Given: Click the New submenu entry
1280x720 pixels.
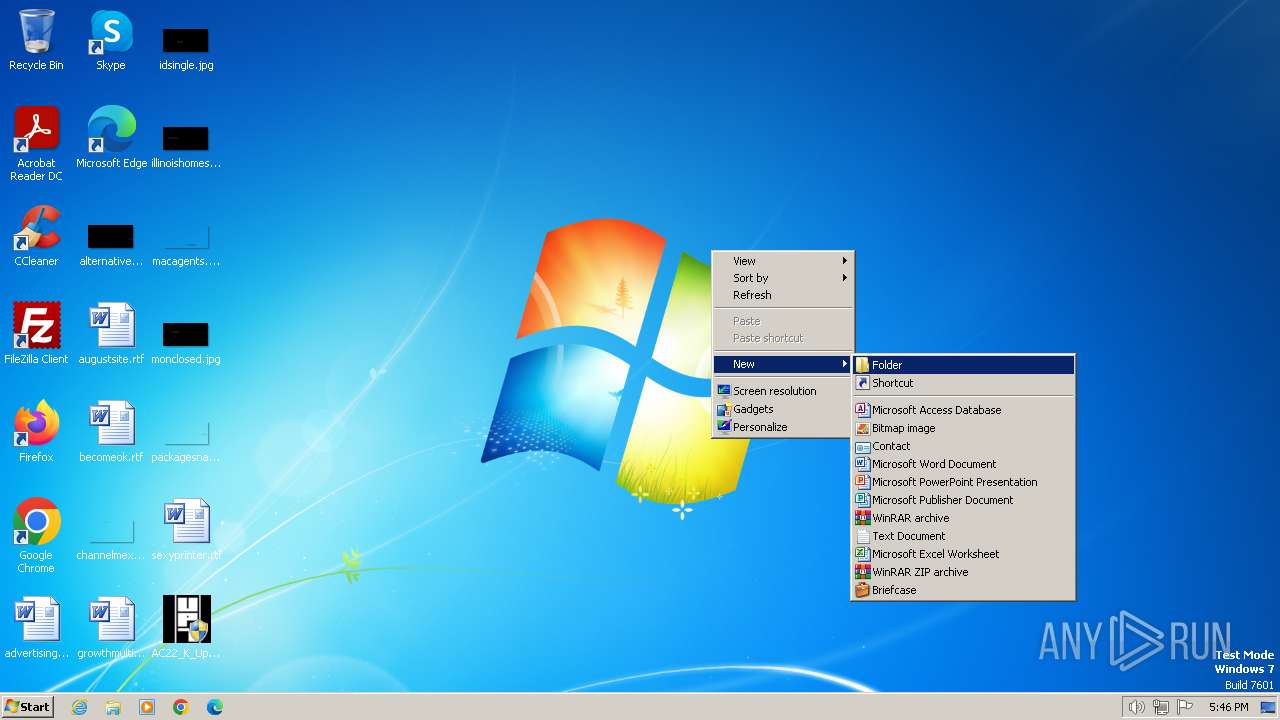Looking at the screenshot, I should coord(782,364).
